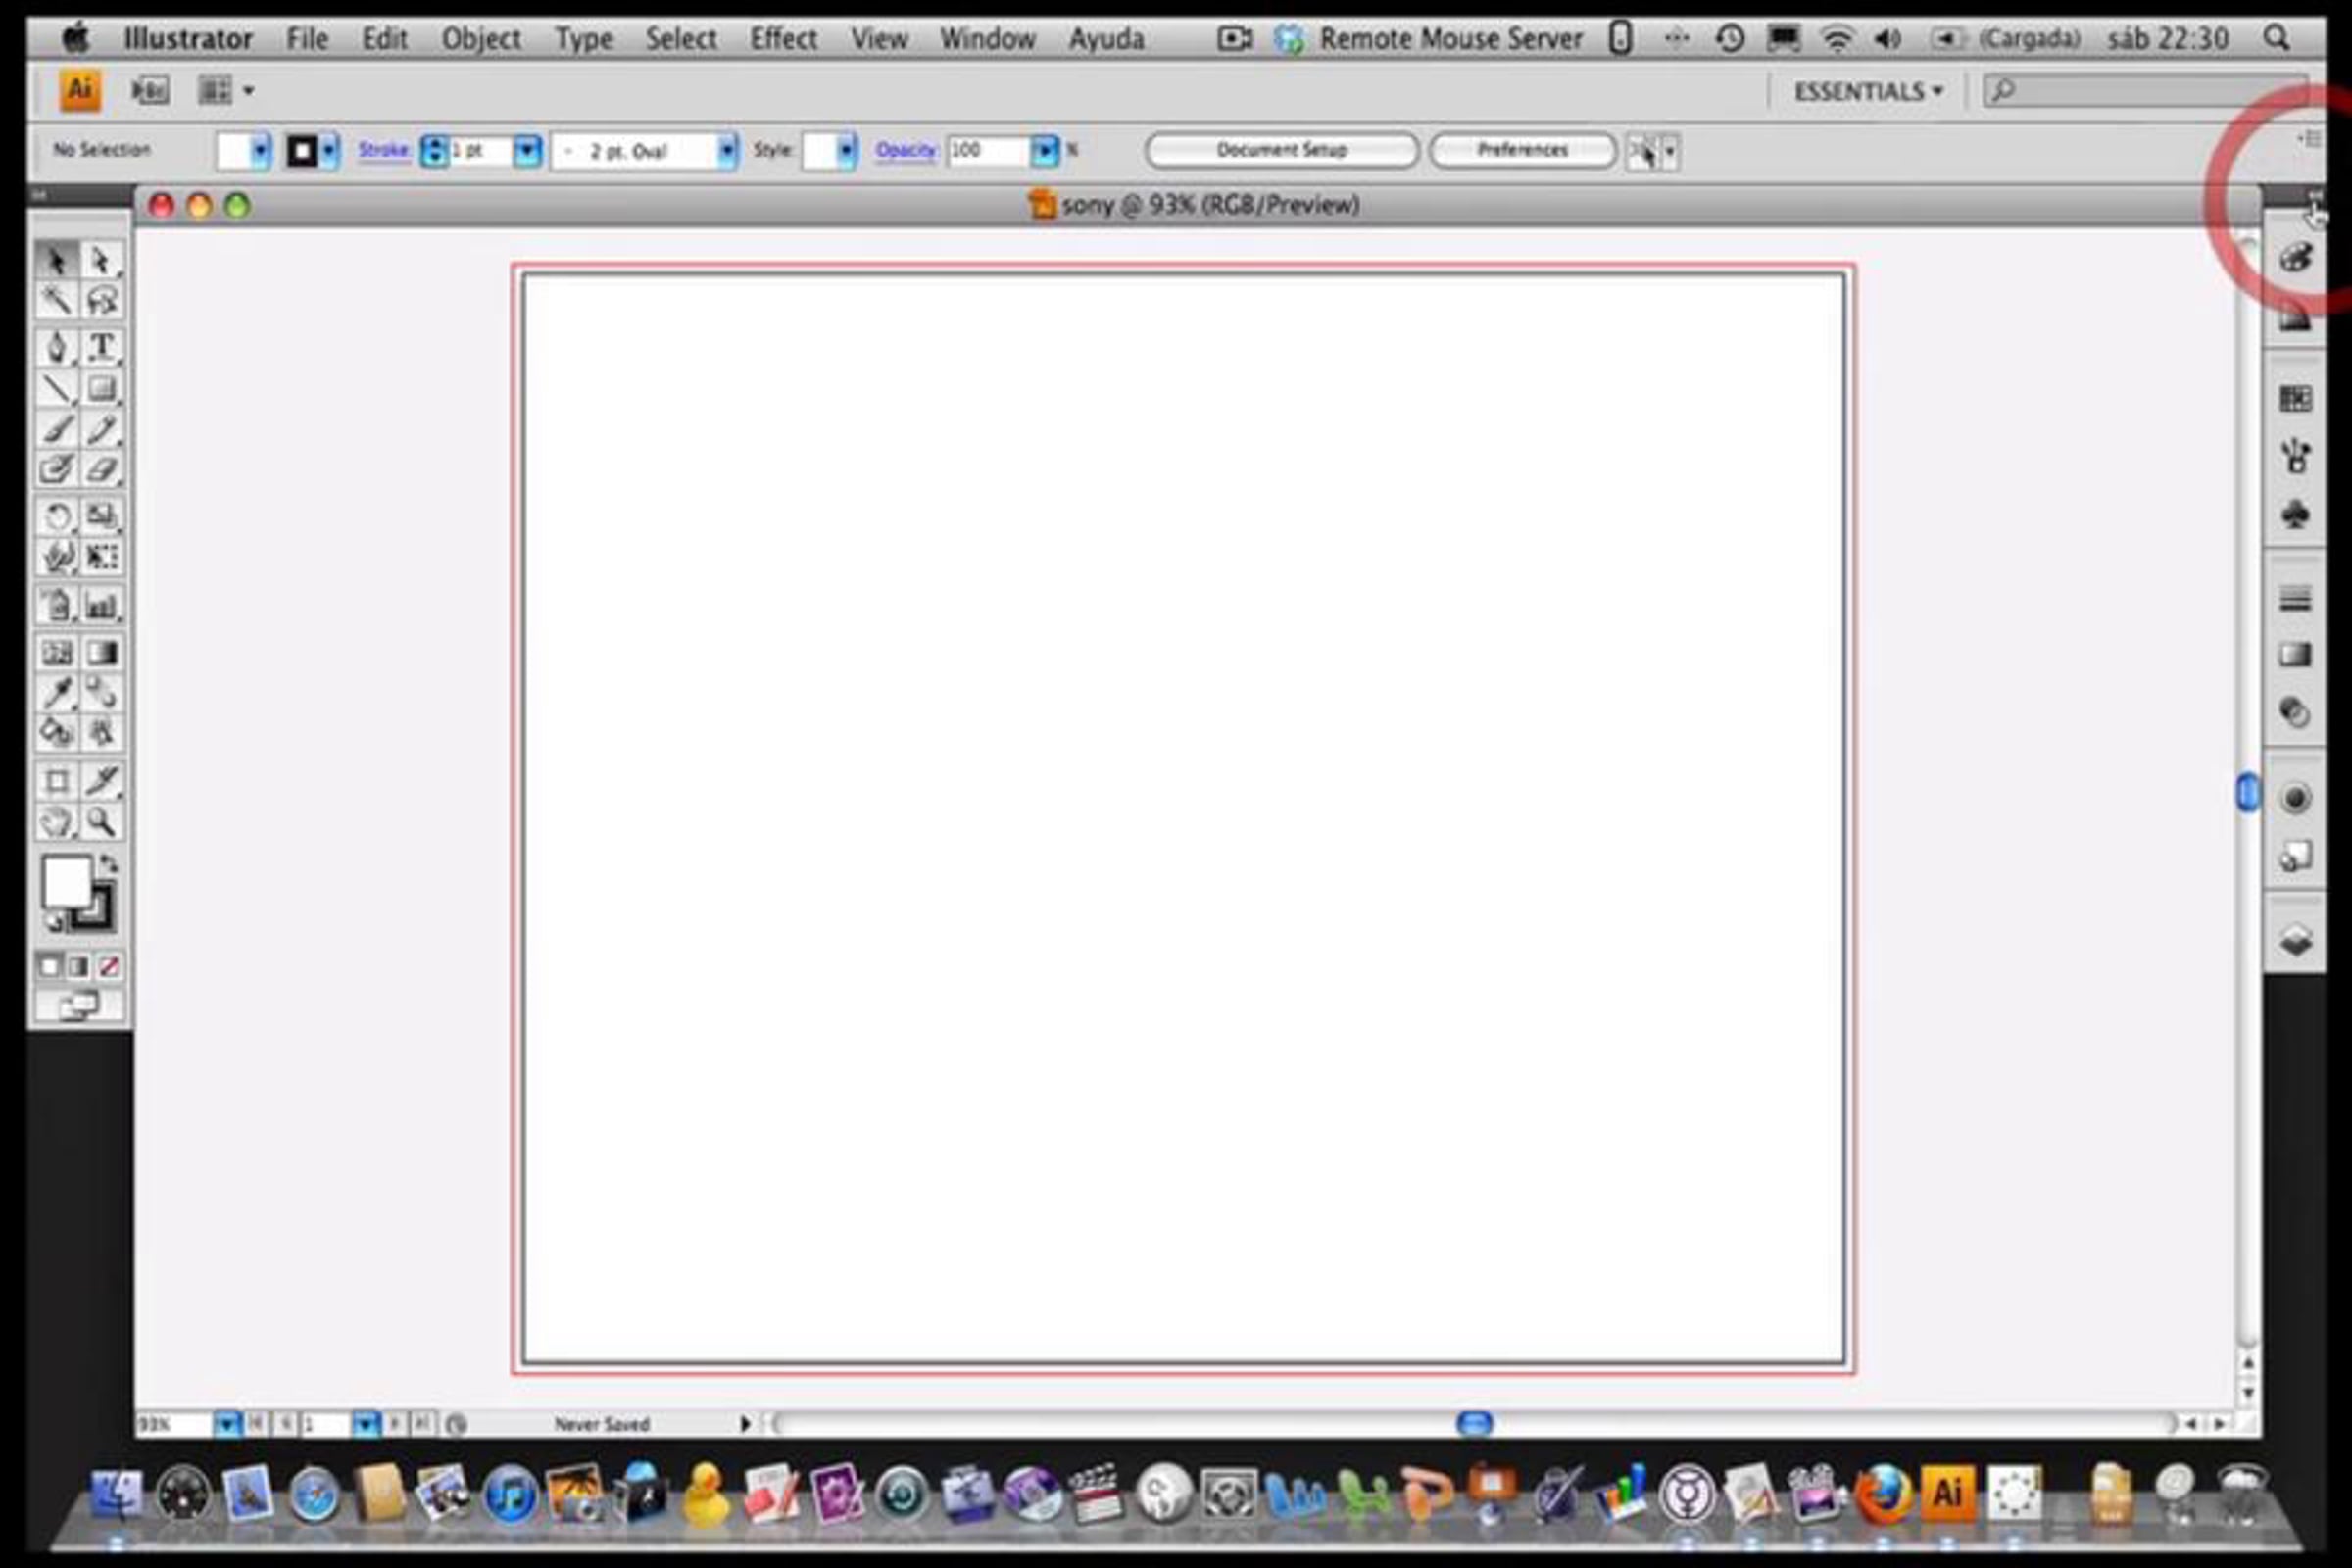2352x1568 pixels.
Task: Choose the Magic Wand tool
Action: [x=56, y=299]
